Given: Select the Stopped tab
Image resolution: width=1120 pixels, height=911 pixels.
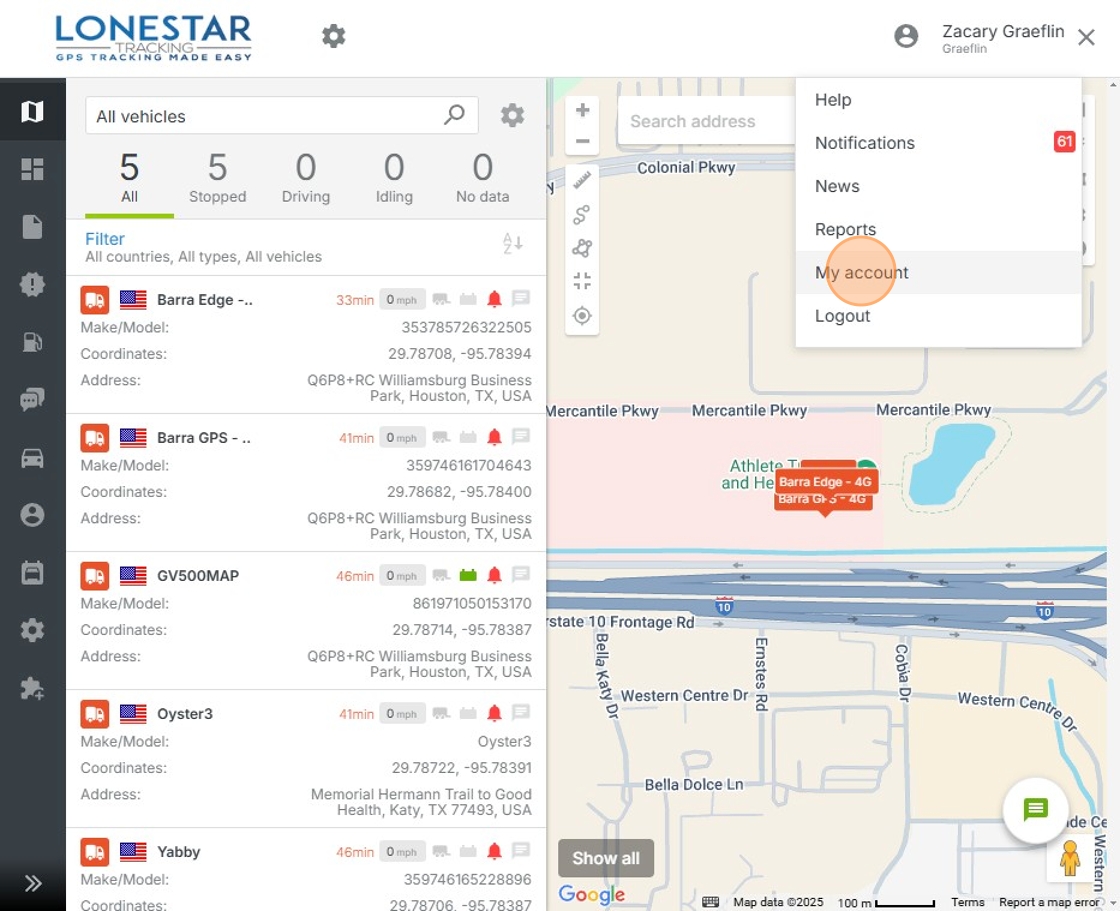Looking at the screenshot, I should click(x=217, y=179).
